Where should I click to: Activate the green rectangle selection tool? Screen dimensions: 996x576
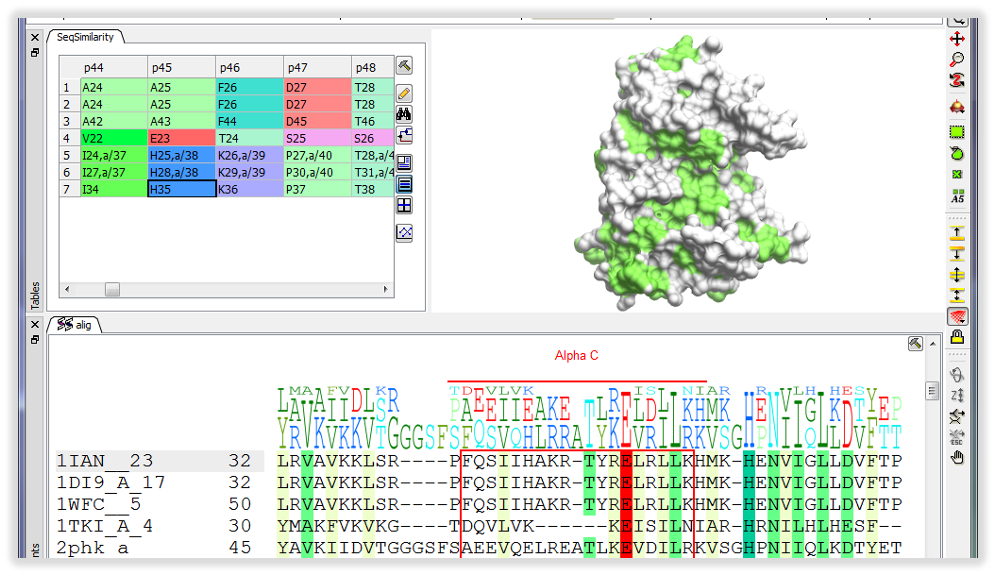tap(957, 132)
